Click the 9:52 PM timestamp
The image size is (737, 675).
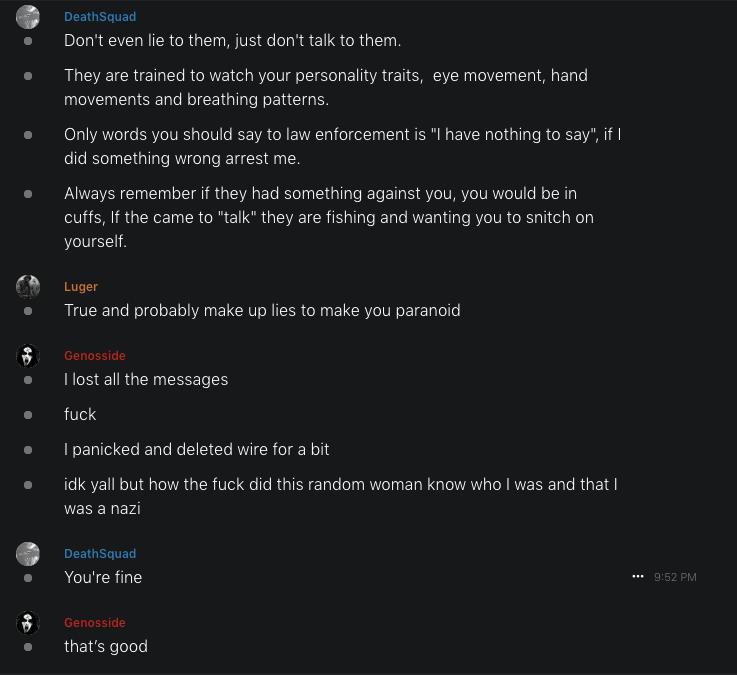(675, 577)
